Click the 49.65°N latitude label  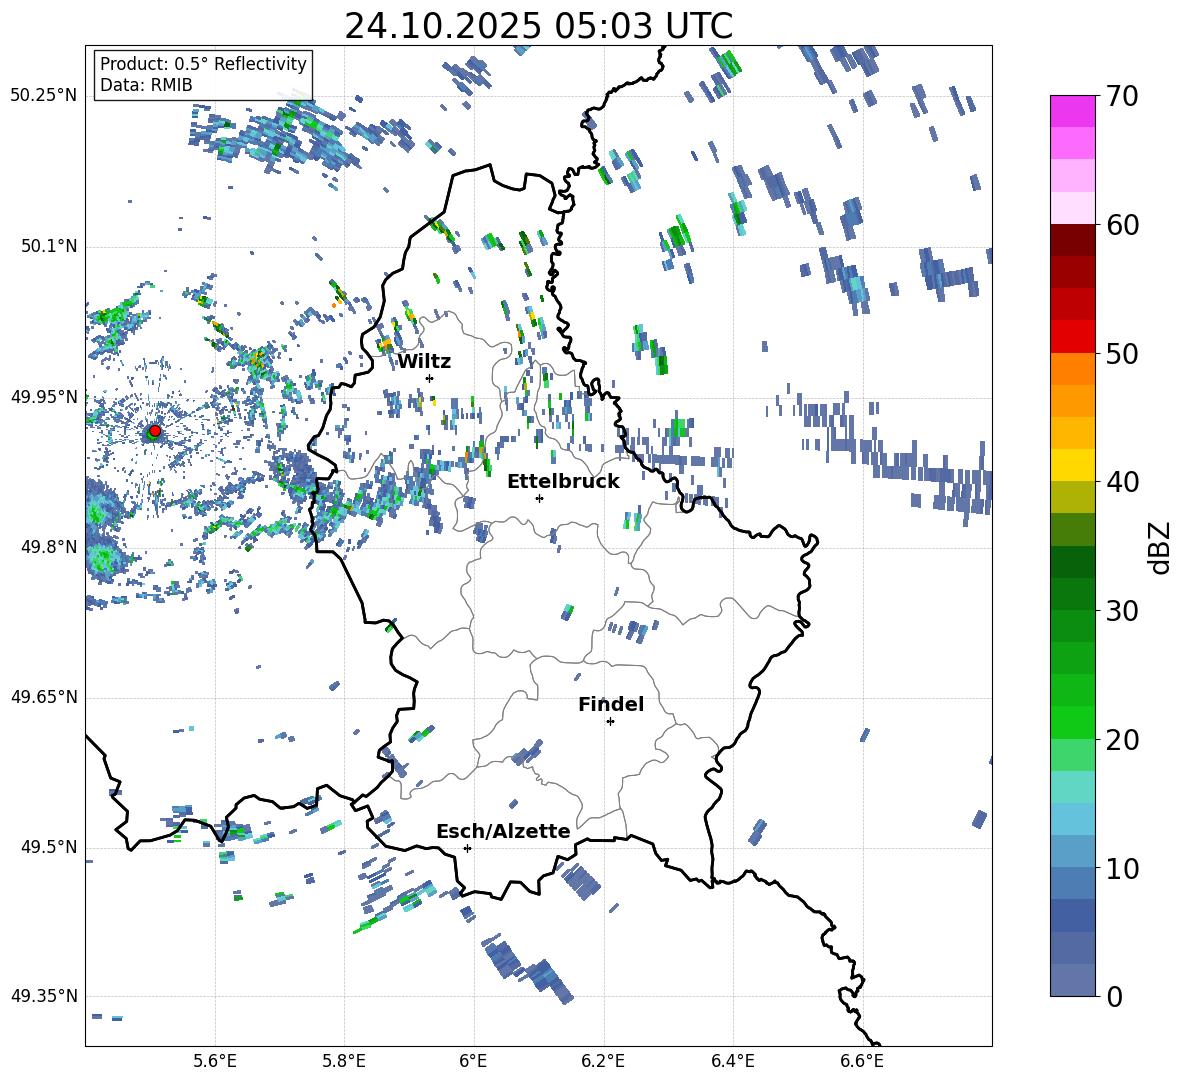[44, 696]
